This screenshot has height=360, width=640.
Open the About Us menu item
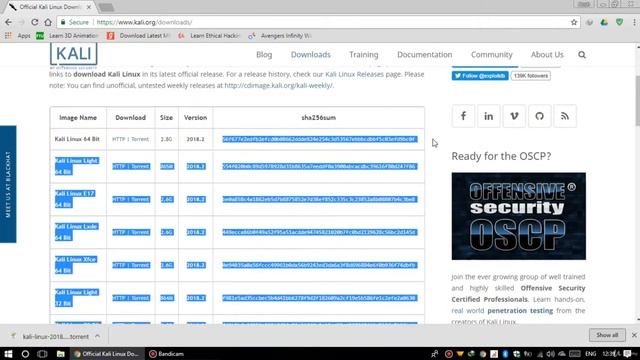pos(547,55)
